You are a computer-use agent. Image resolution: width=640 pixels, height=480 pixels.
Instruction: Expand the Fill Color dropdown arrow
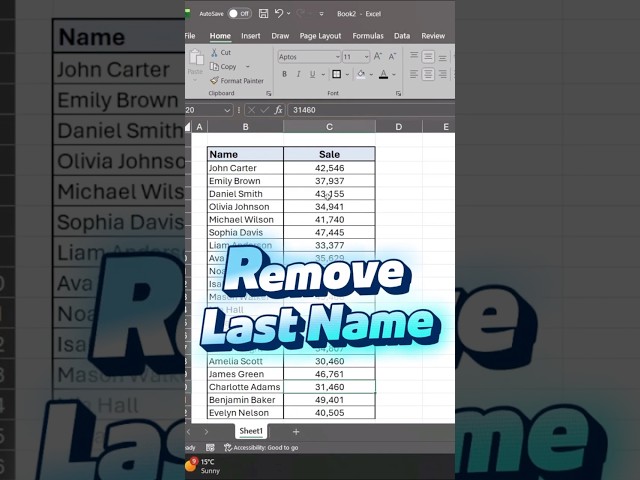click(x=371, y=74)
